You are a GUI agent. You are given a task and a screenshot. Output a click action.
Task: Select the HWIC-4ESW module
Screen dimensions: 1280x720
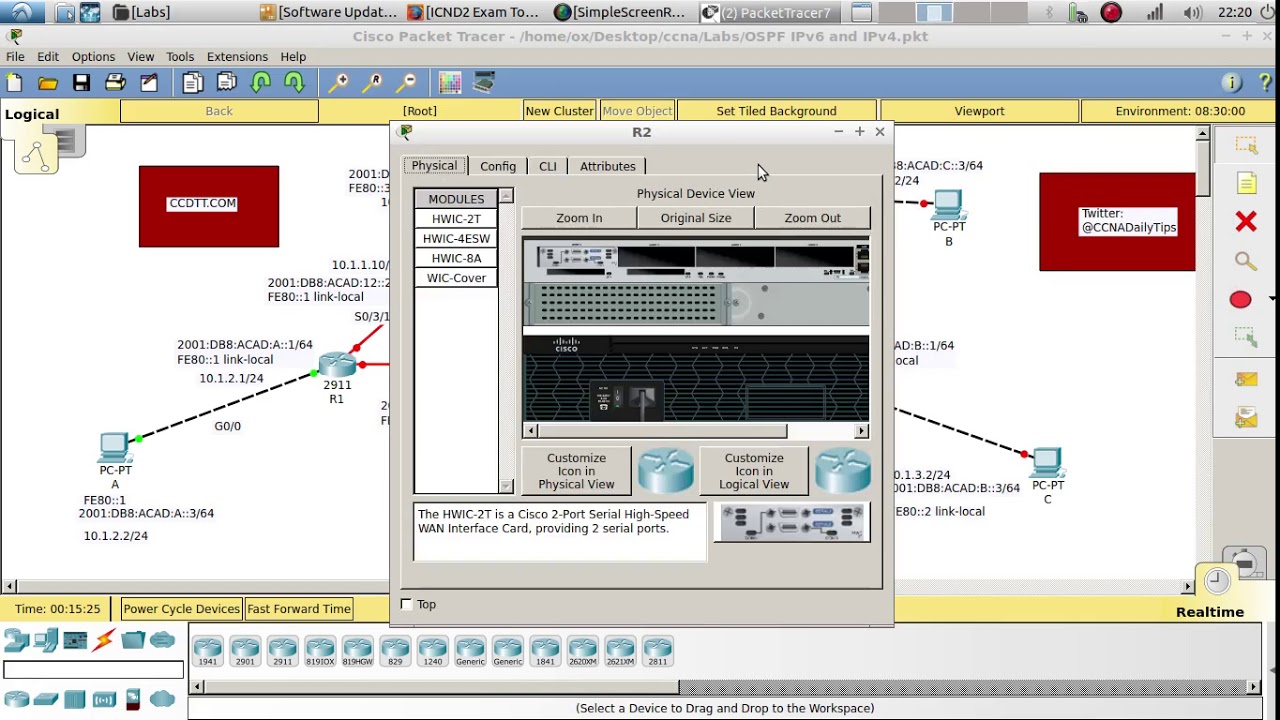tap(456, 239)
